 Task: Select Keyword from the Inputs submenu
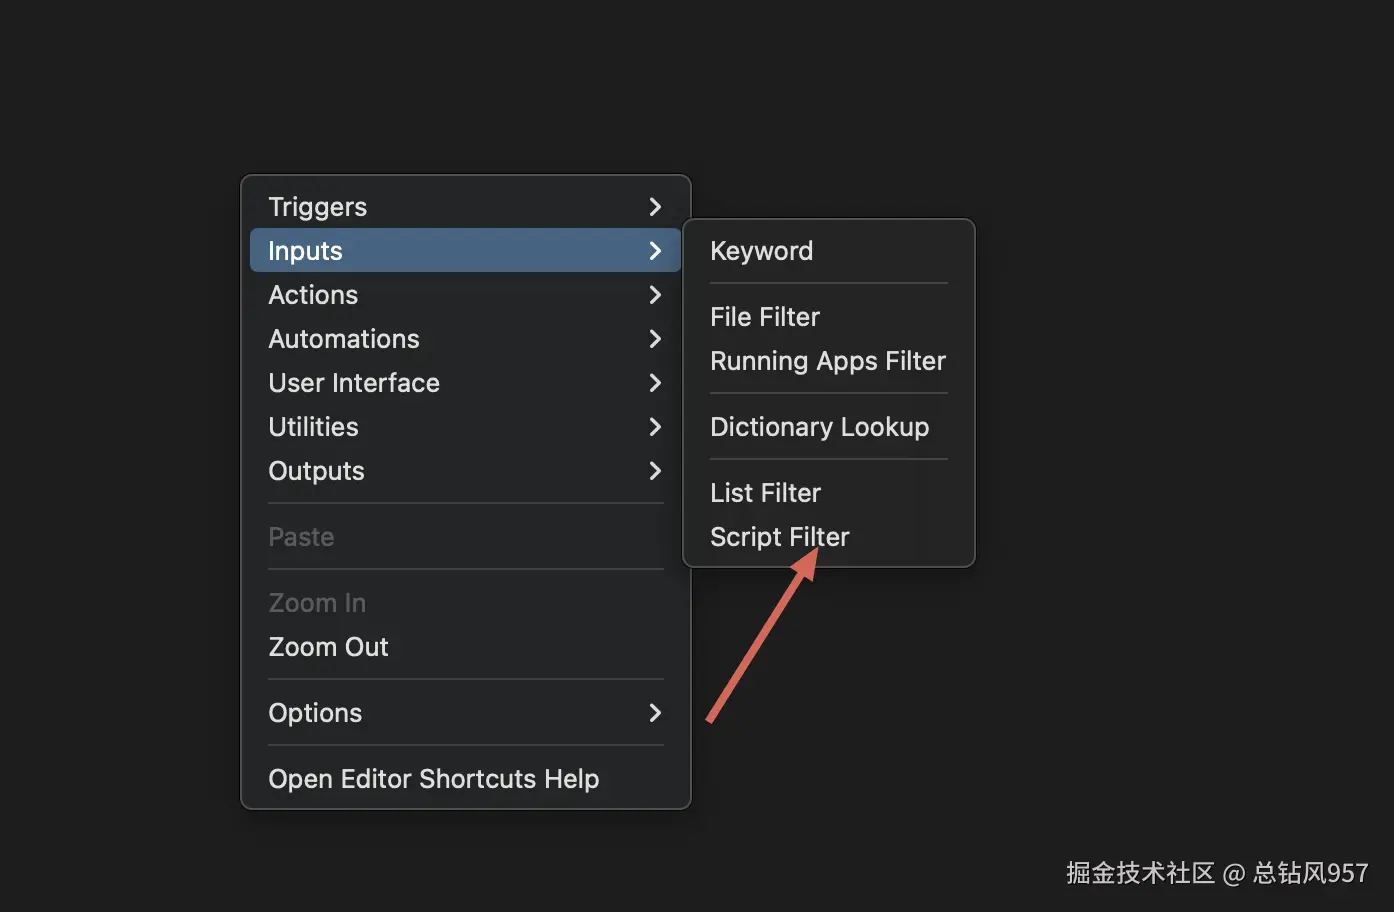pyautogui.click(x=761, y=251)
